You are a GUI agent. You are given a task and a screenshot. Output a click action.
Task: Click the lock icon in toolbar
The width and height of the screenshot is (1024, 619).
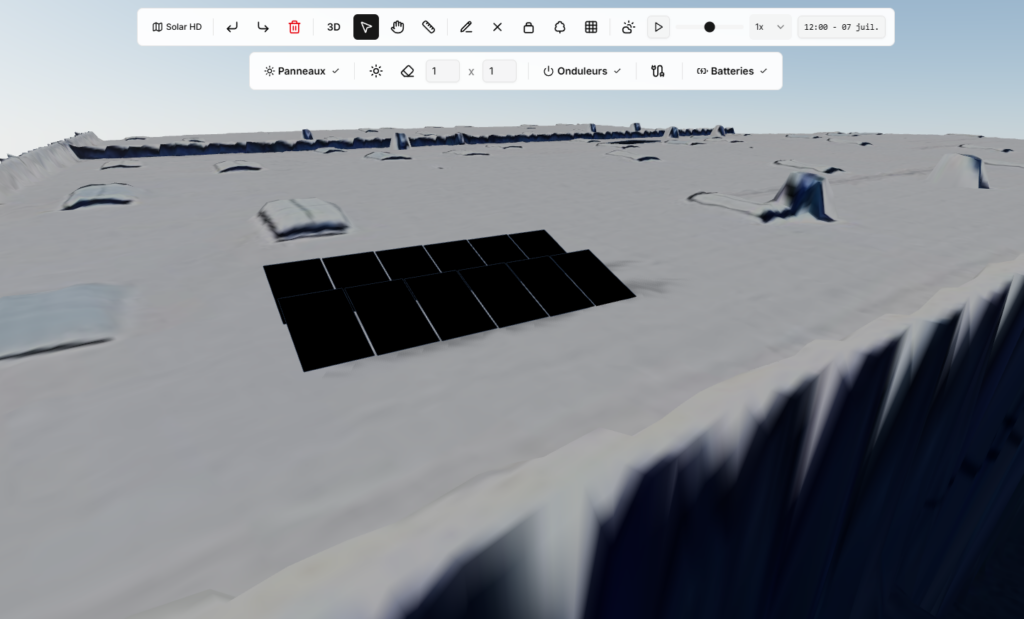pos(529,27)
